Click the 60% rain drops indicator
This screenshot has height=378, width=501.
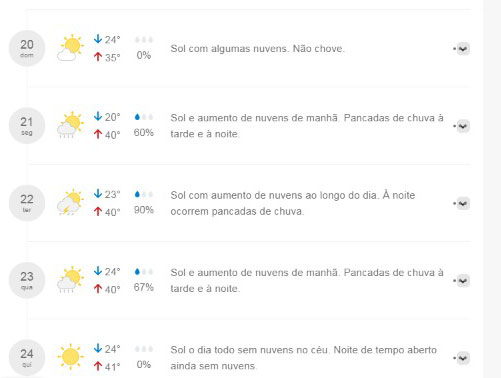point(144,117)
